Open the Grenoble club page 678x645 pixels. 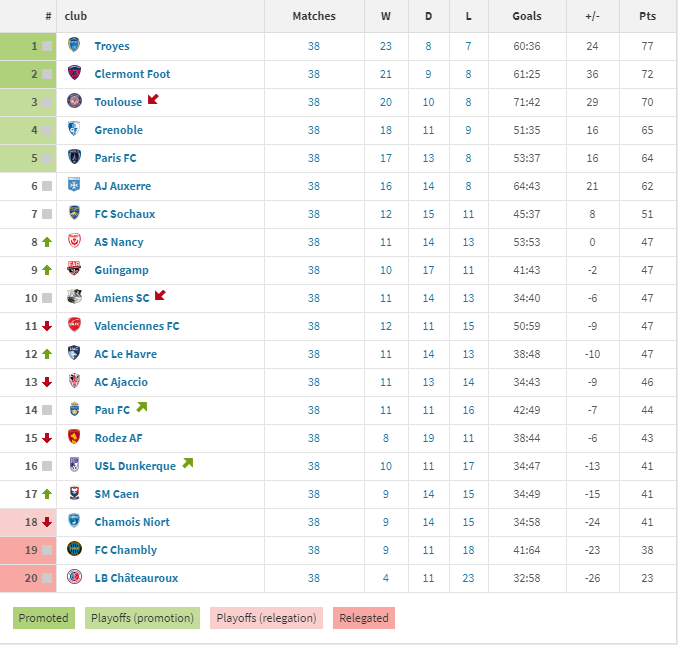118,130
